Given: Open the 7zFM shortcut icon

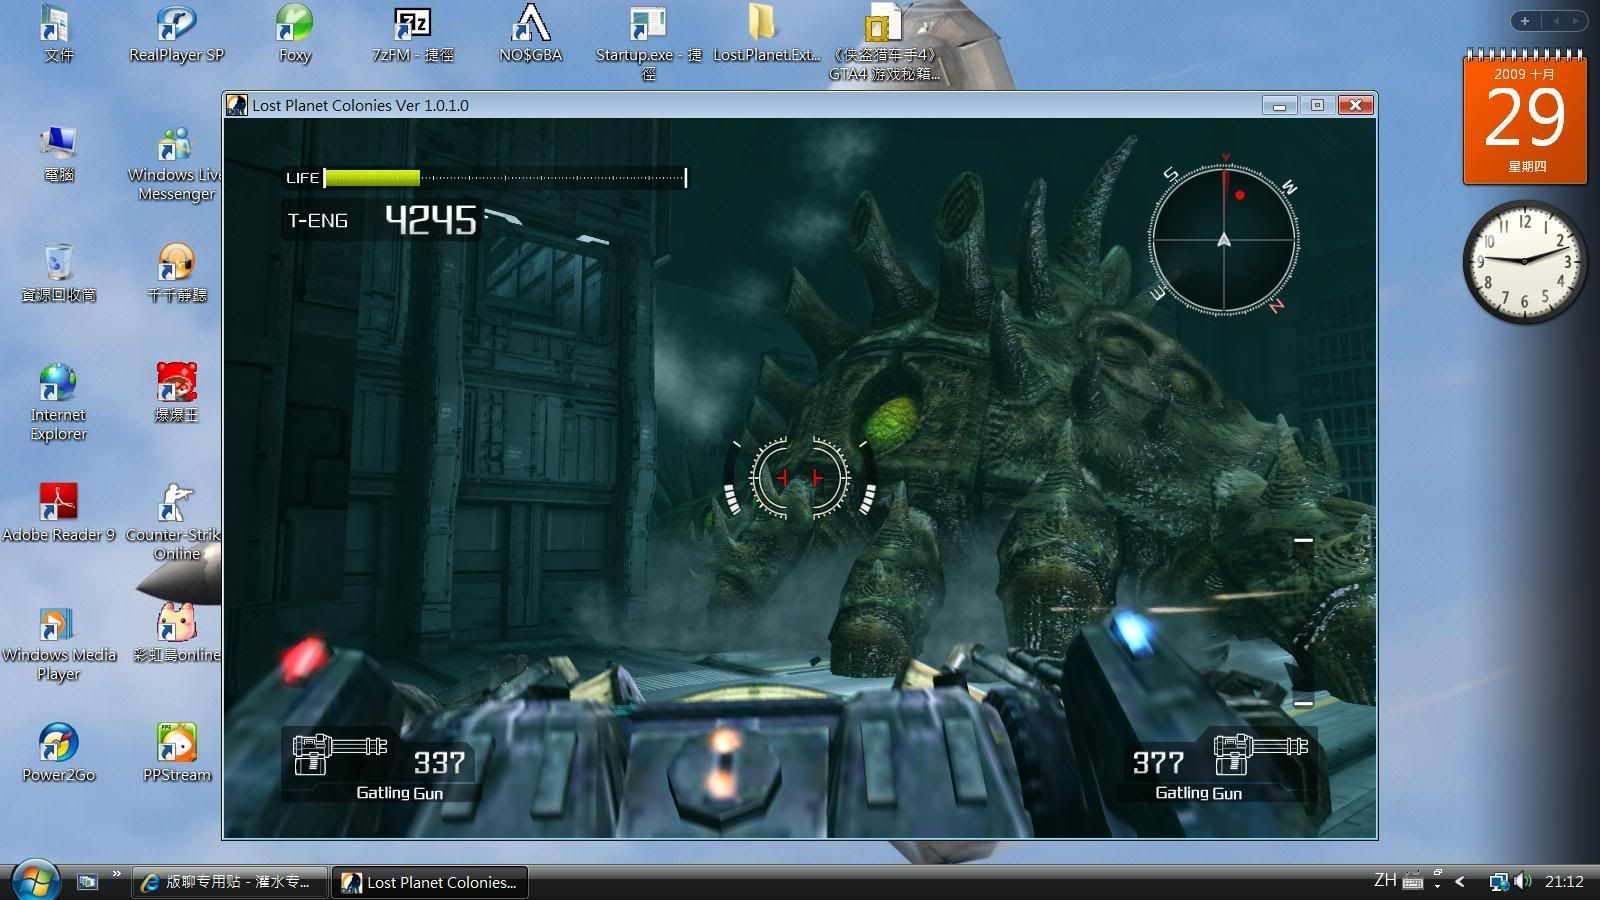Looking at the screenshot, I should pos(412,32).
